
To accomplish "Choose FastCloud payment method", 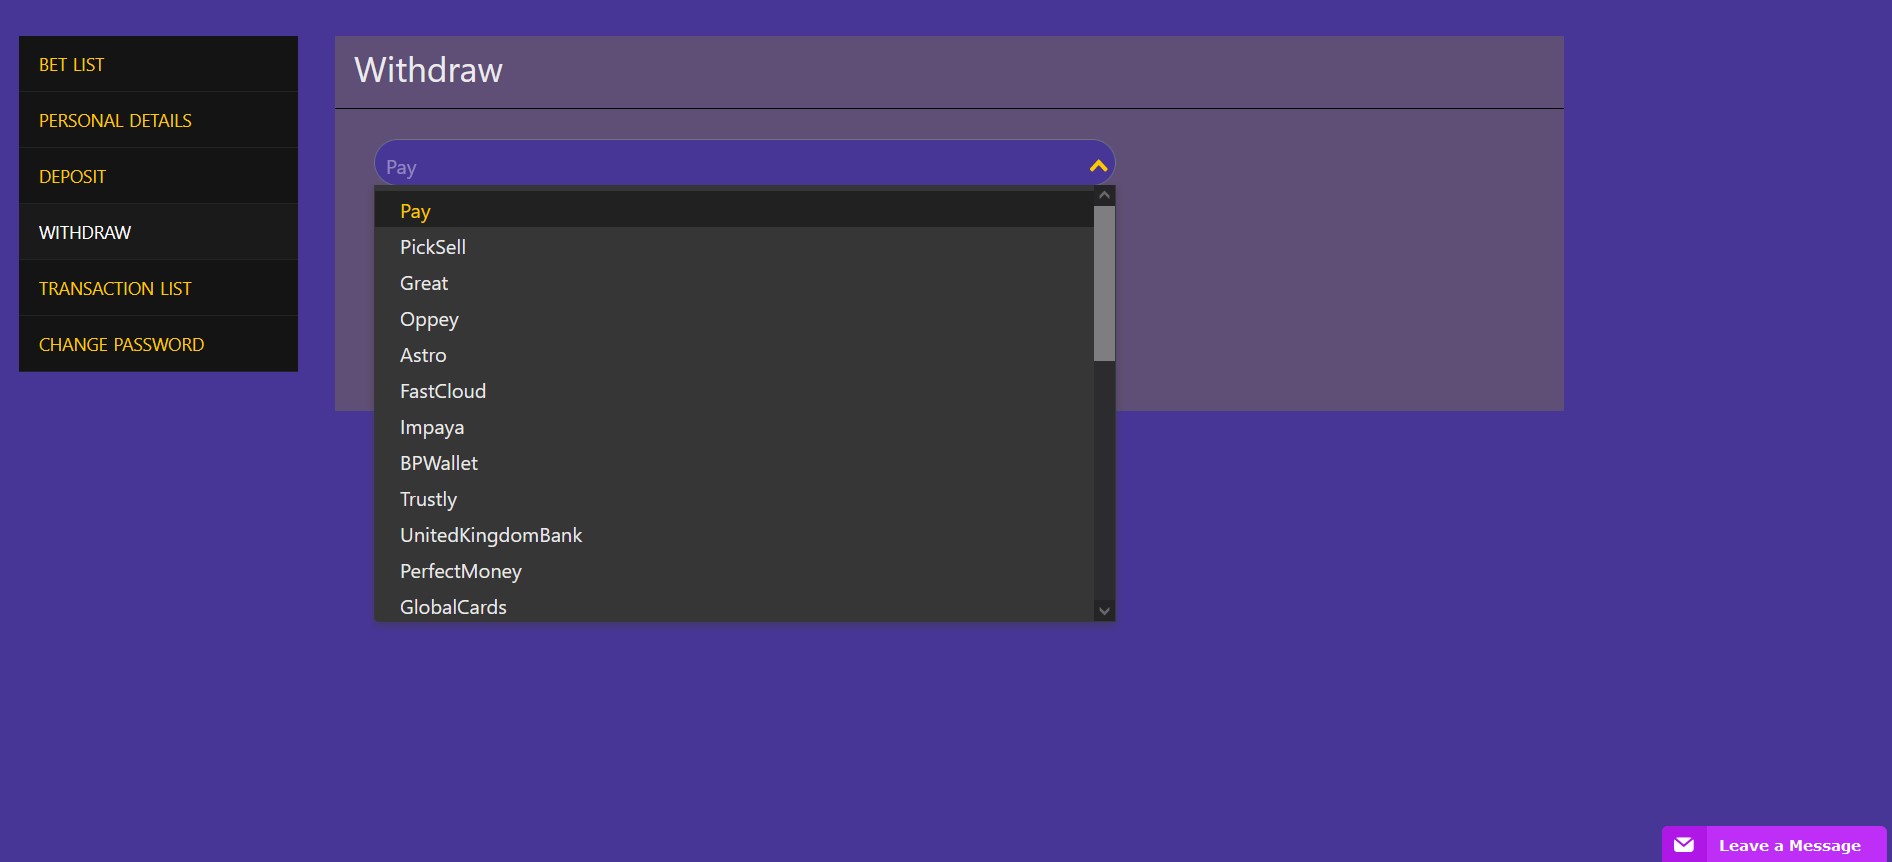I will pos(734,391).
